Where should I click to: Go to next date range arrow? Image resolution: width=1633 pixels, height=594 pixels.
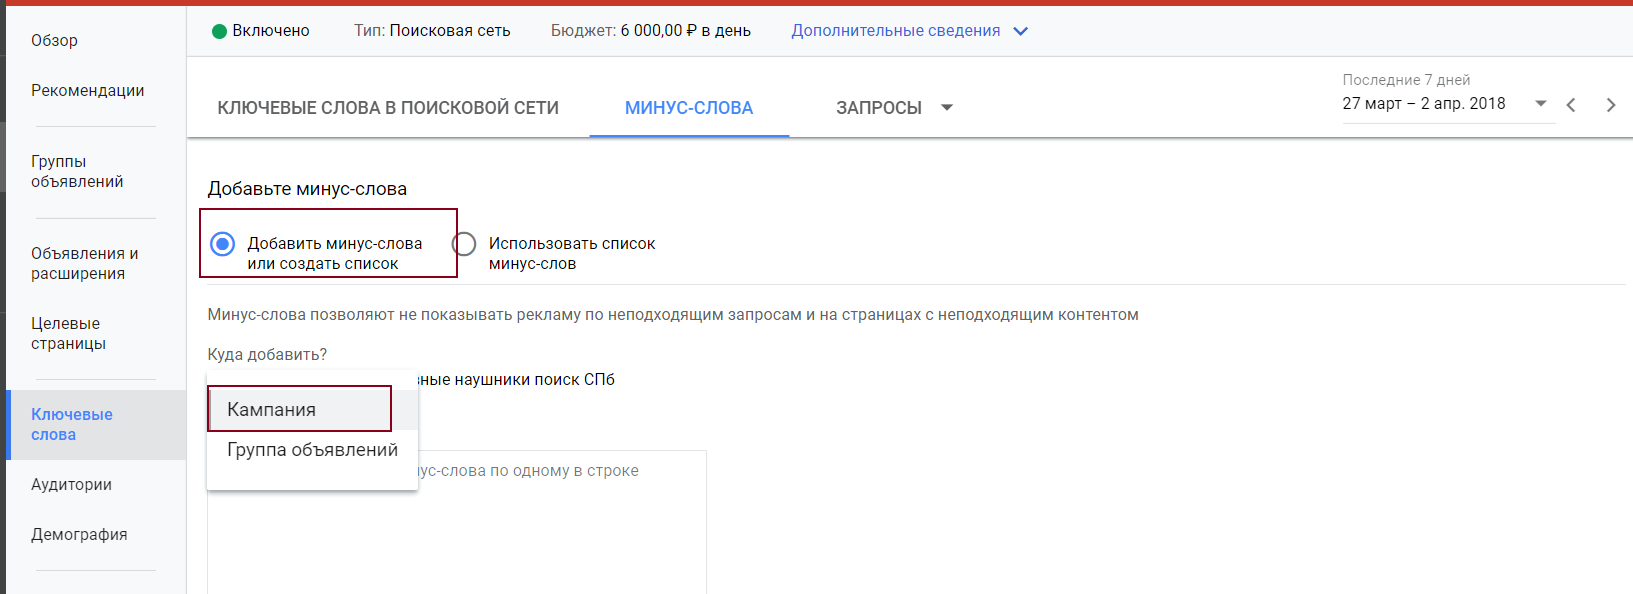1610,105
